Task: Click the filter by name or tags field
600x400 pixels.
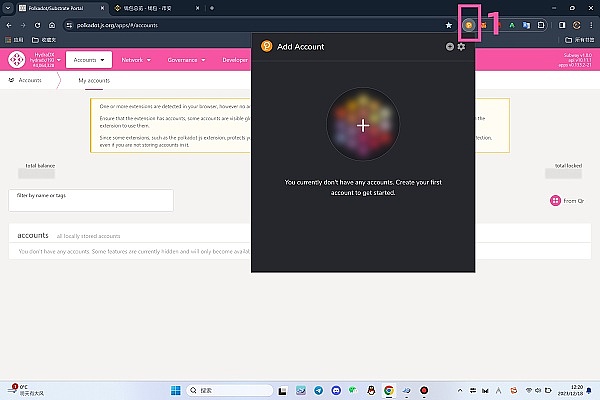Action: tap(90, 200)
